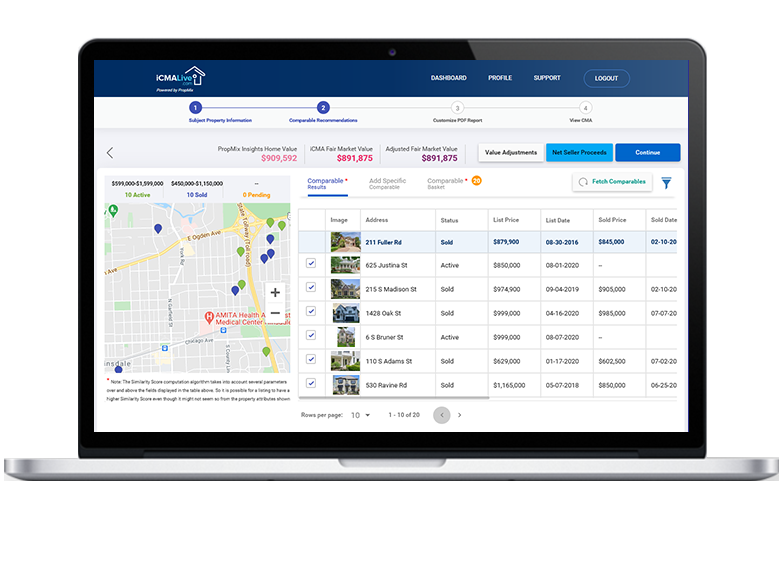
Task: Zoom out on the map
Action: [275, 313]
